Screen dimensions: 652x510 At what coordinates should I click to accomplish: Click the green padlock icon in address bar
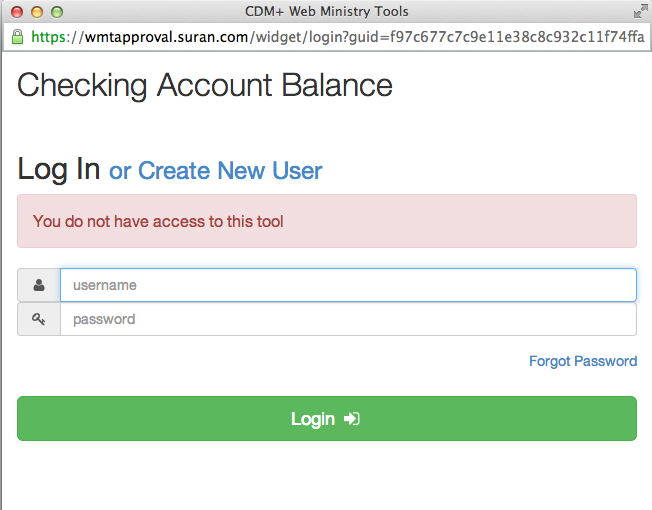tap(16, 38)
